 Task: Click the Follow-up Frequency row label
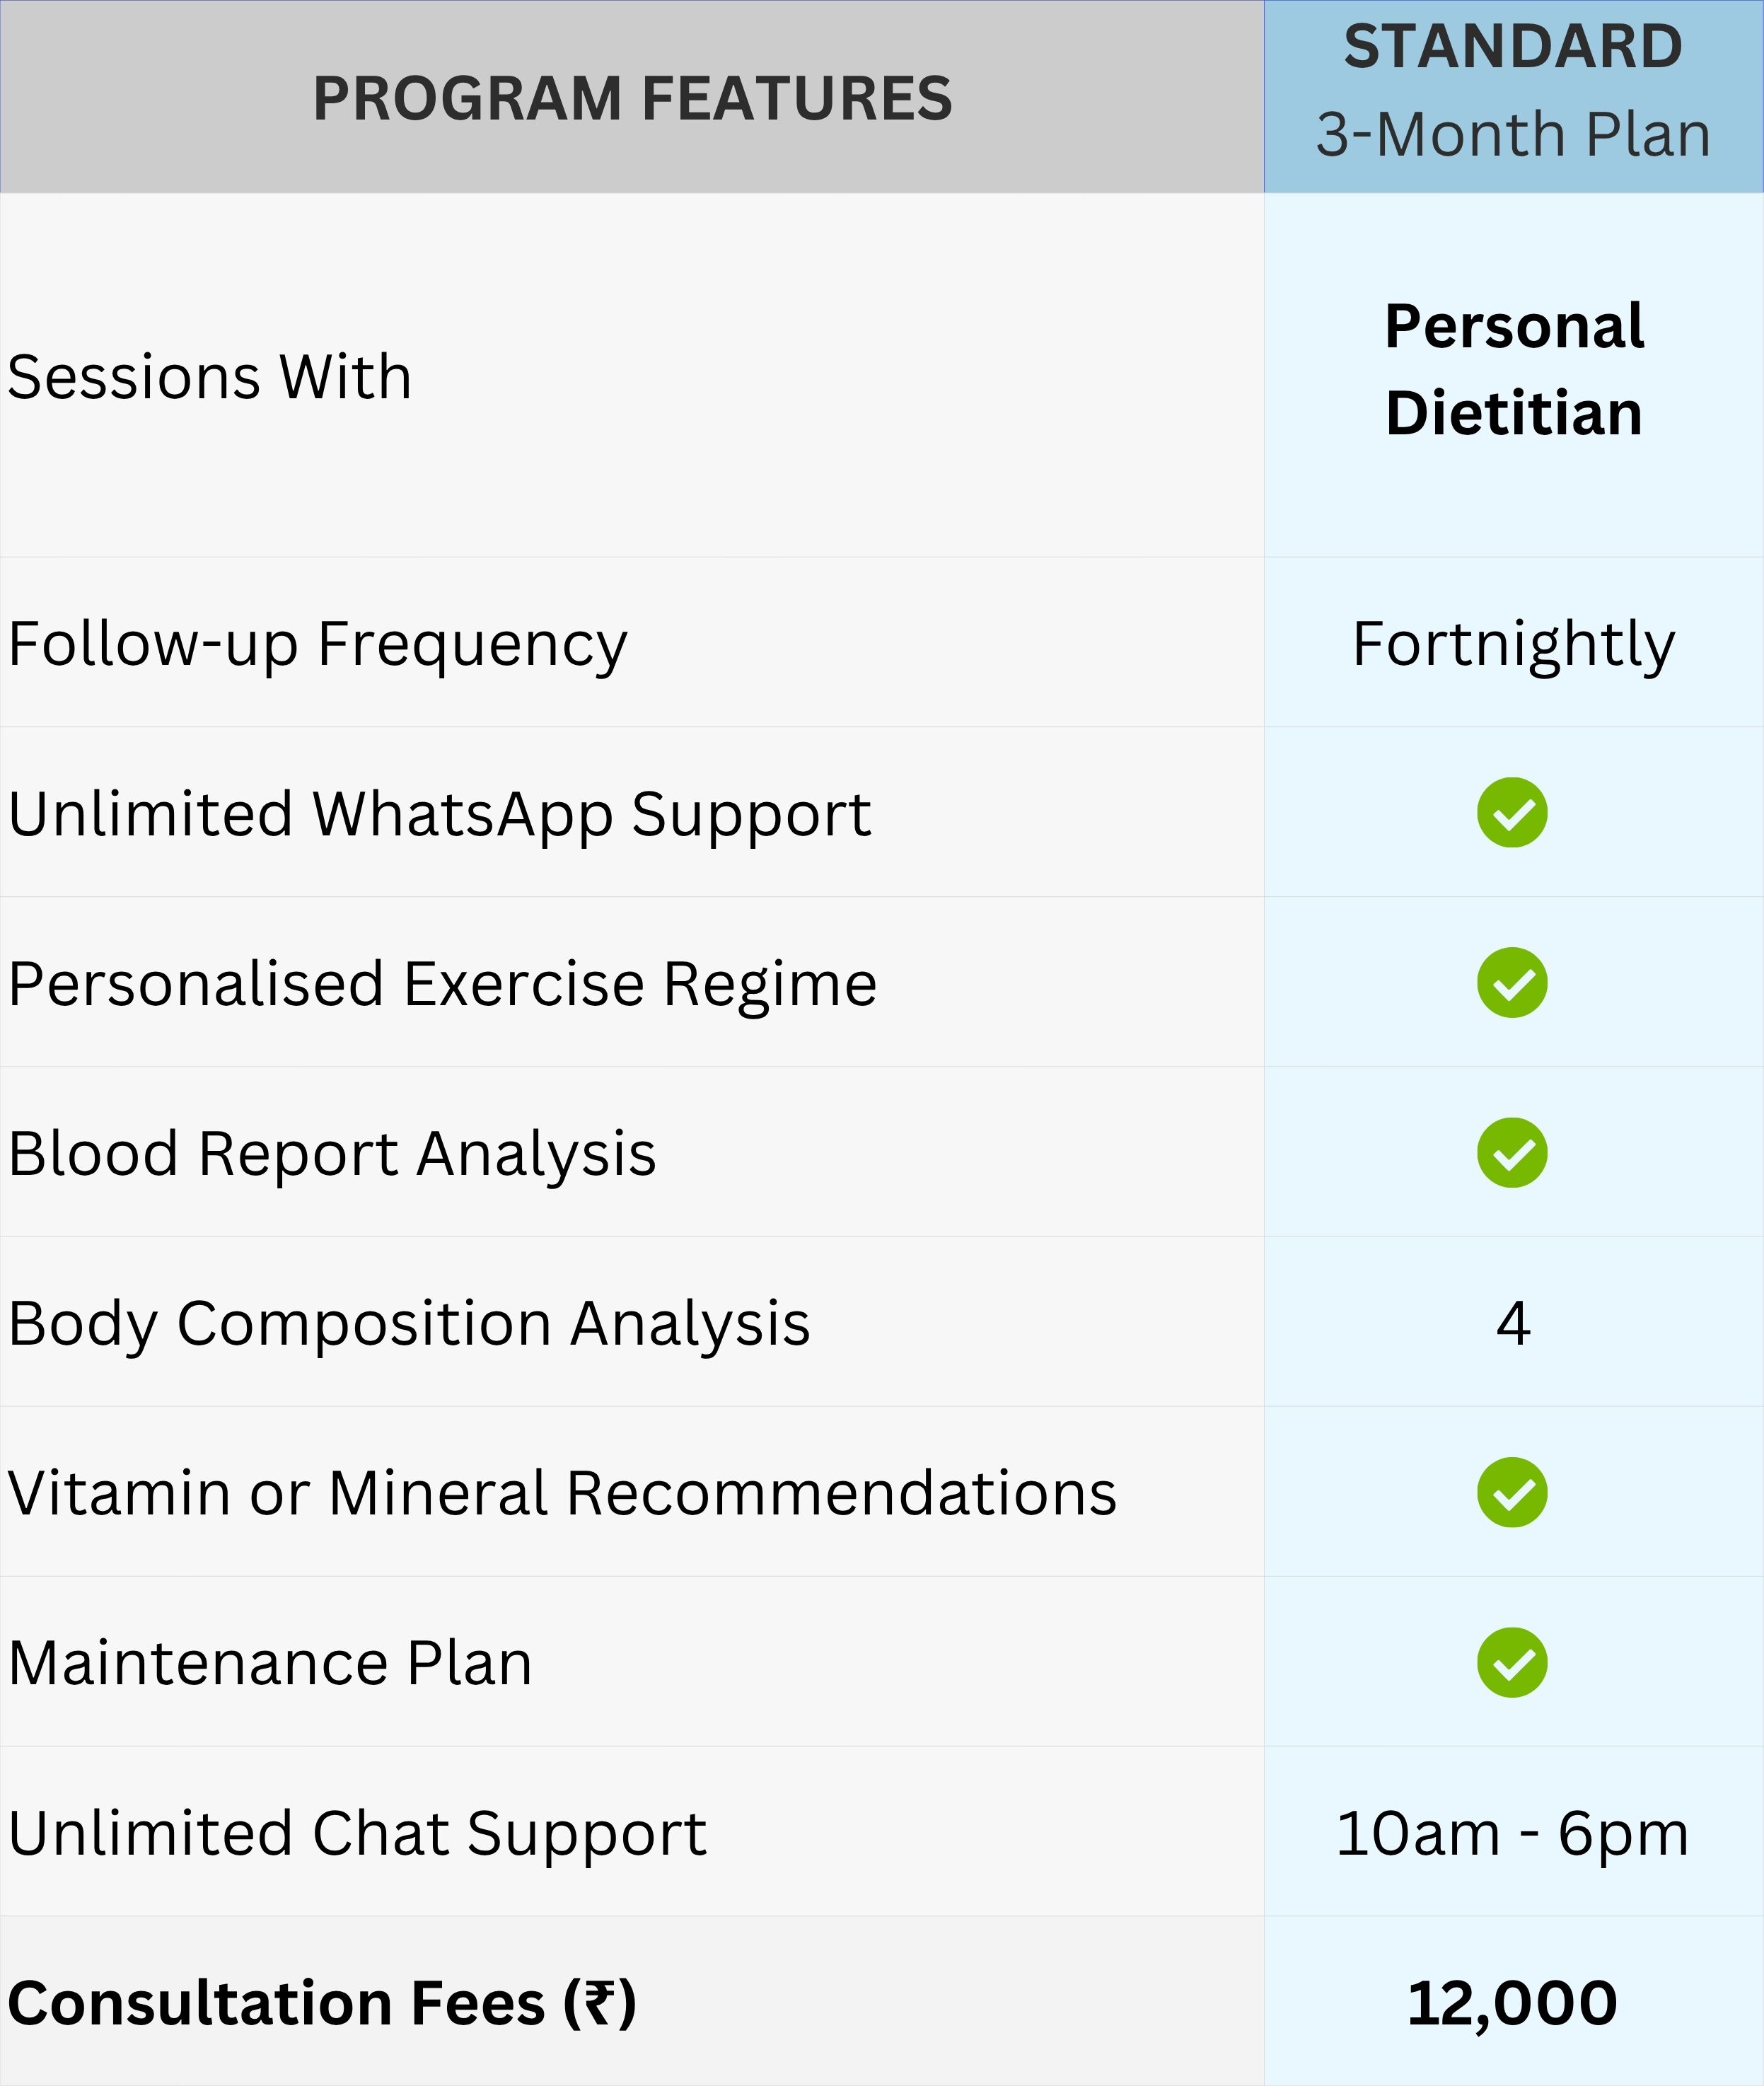click(318, 644)
